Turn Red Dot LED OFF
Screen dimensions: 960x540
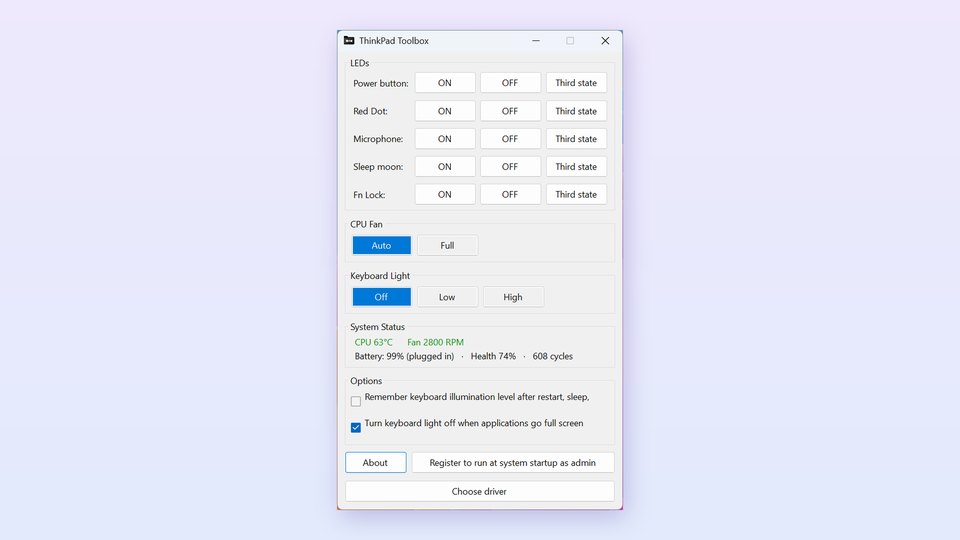tap(510, 111)
